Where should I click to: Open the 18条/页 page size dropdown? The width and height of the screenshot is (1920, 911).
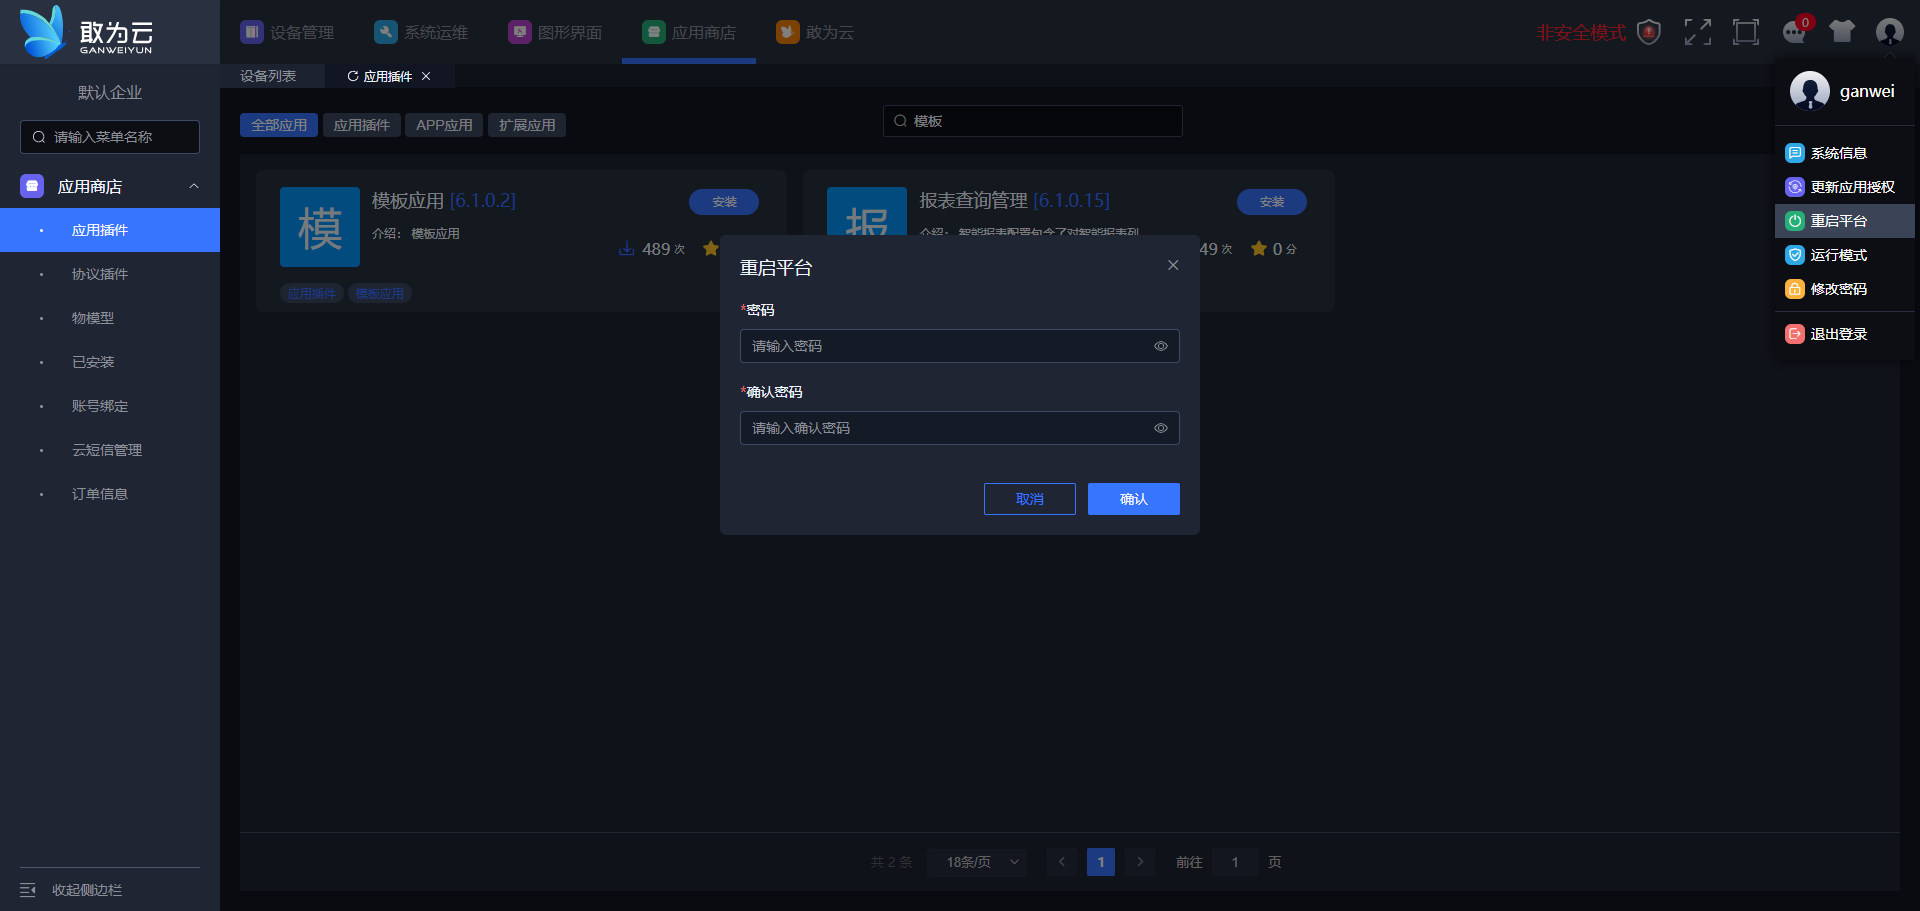tap(977, 862)
